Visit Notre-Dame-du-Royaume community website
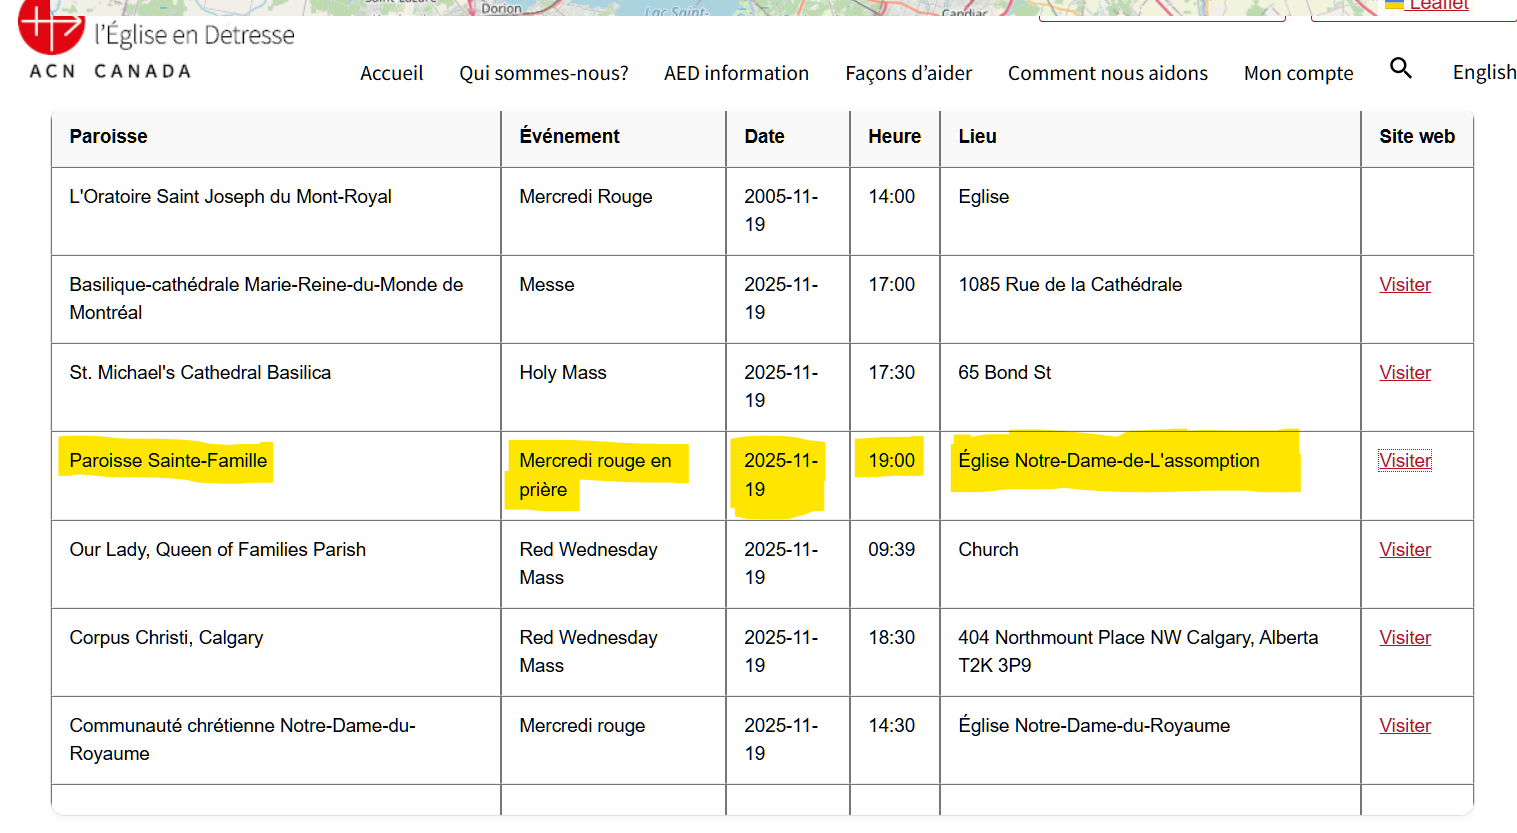1517x833 pixels. point(1404,726)
